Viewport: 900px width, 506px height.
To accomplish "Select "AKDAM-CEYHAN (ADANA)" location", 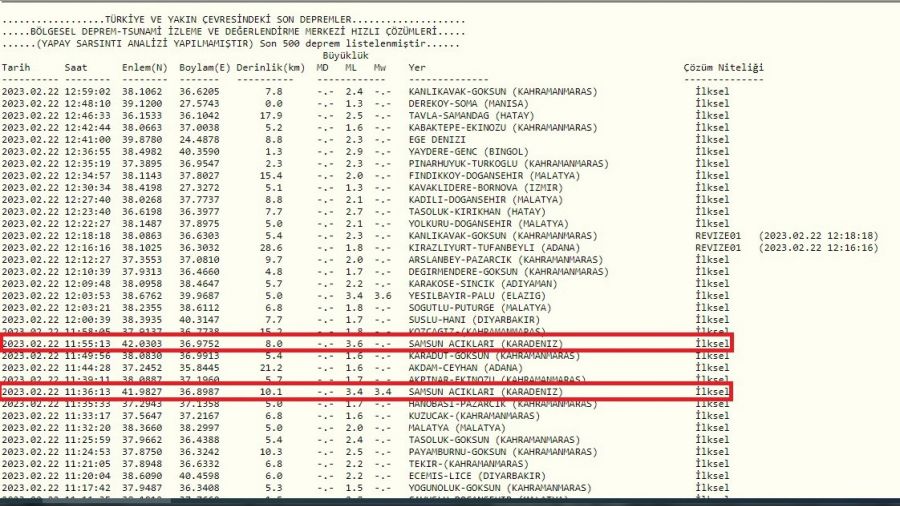I will 465,368.
